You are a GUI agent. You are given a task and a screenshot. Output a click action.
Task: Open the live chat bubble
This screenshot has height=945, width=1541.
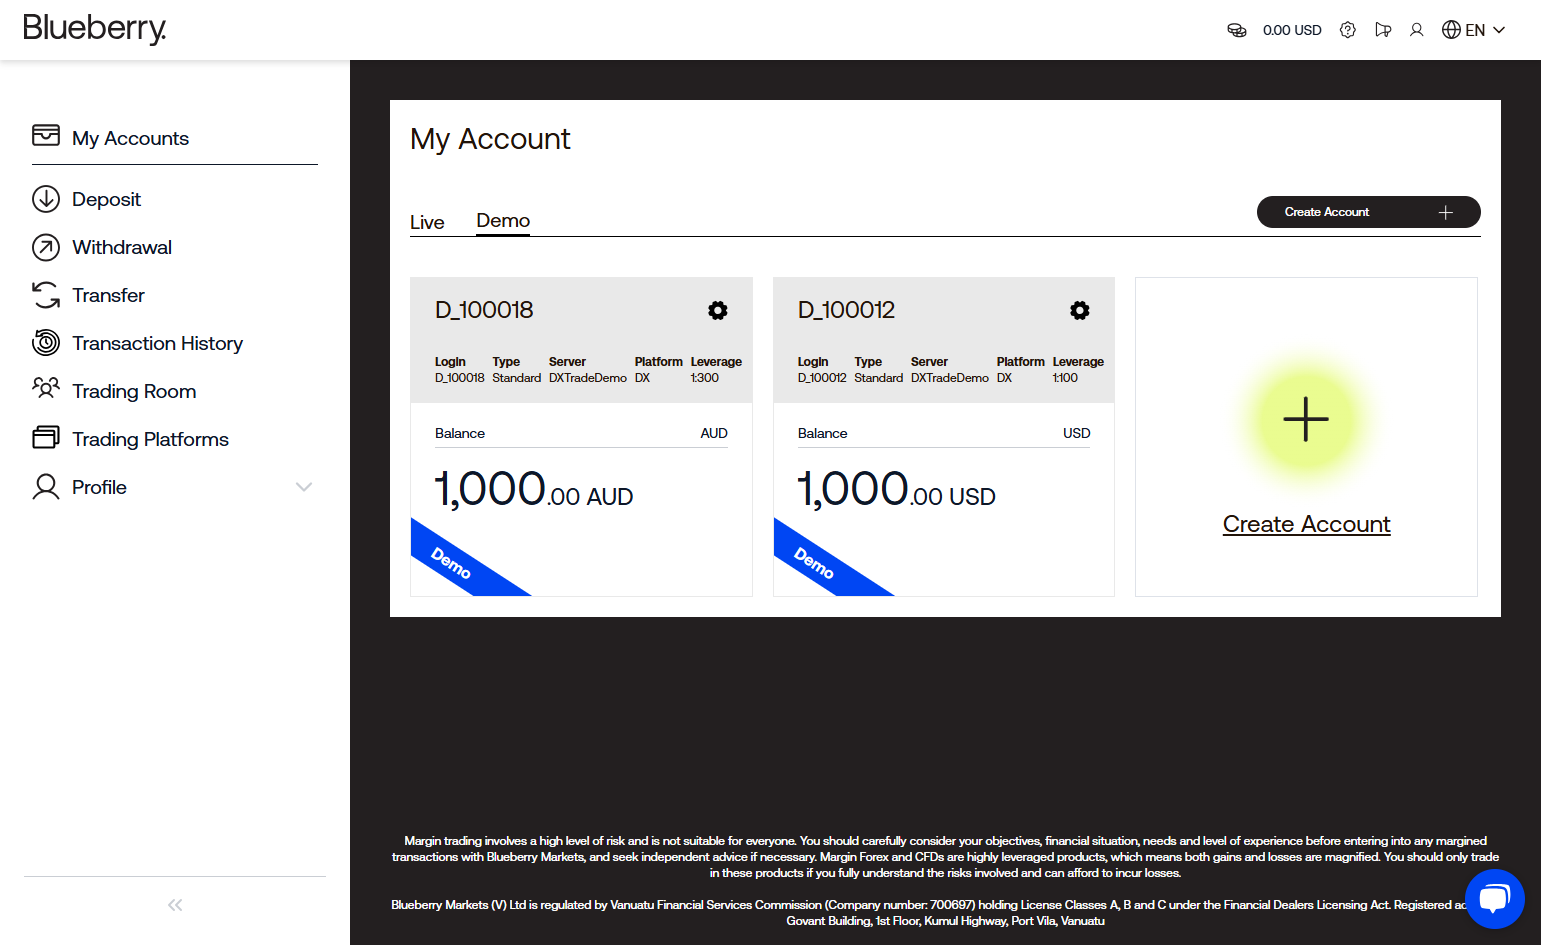click(1494, 898)
